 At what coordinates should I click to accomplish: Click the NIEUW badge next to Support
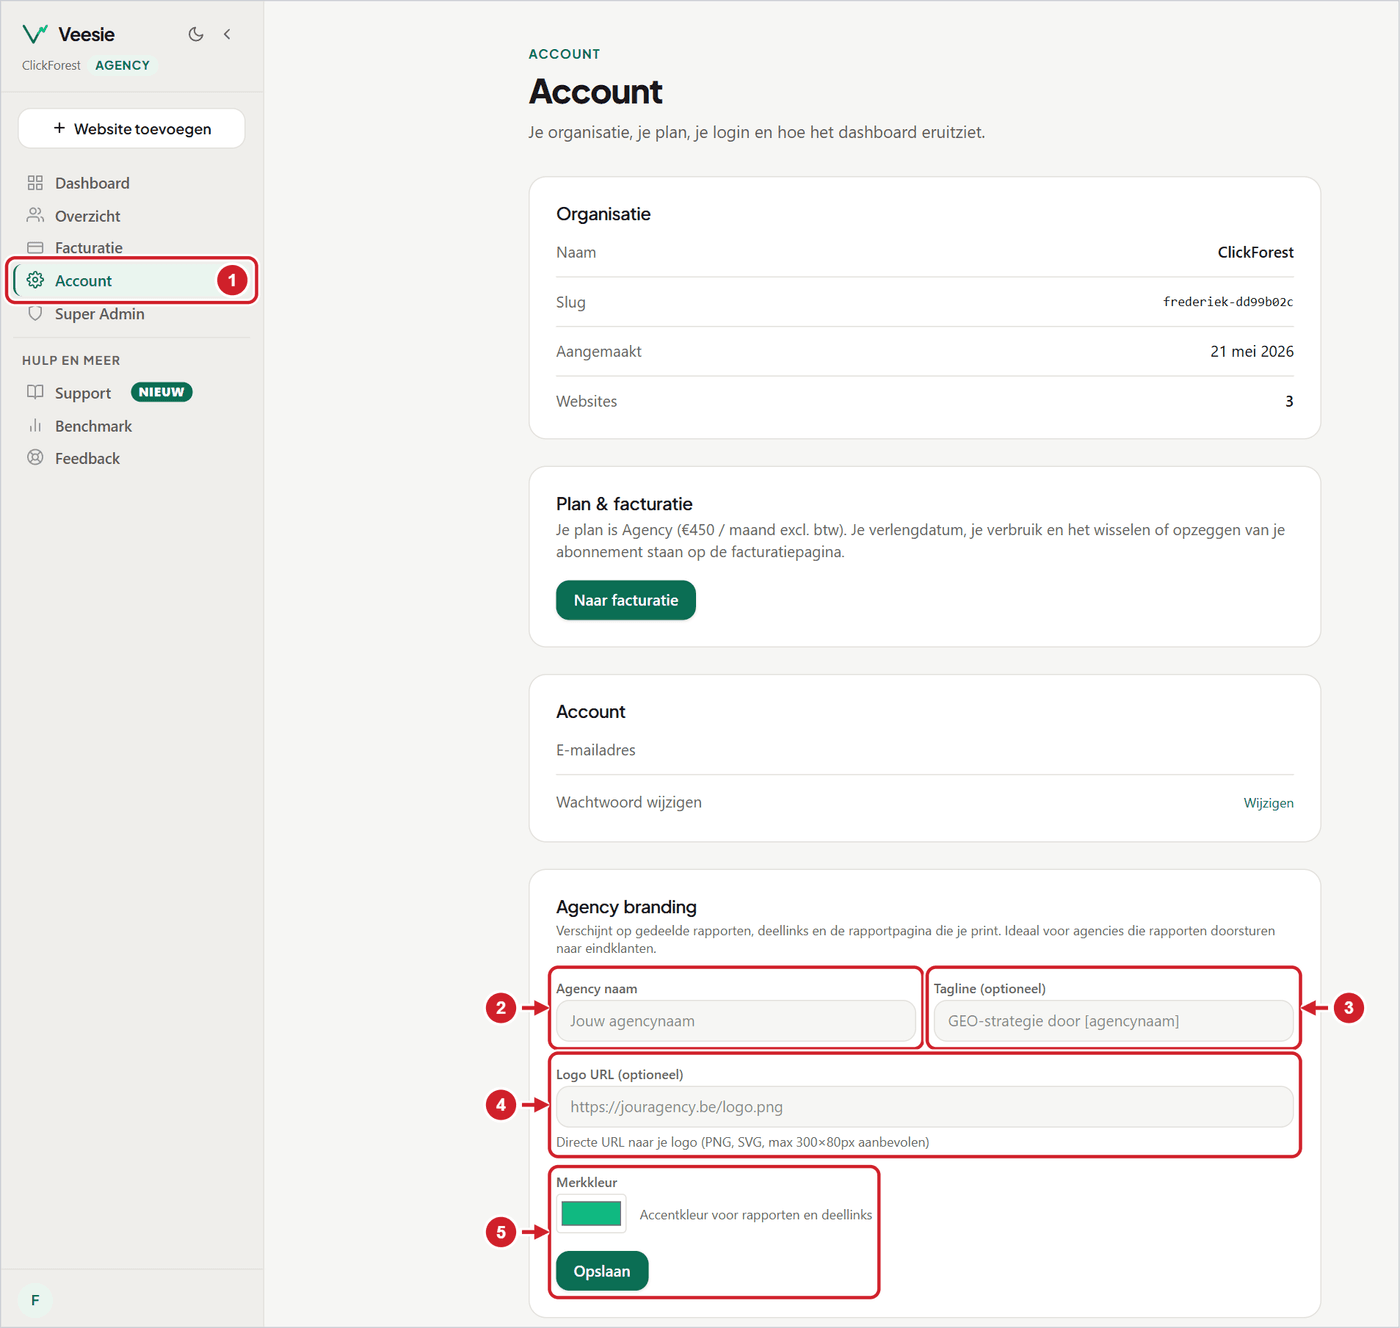162,392
